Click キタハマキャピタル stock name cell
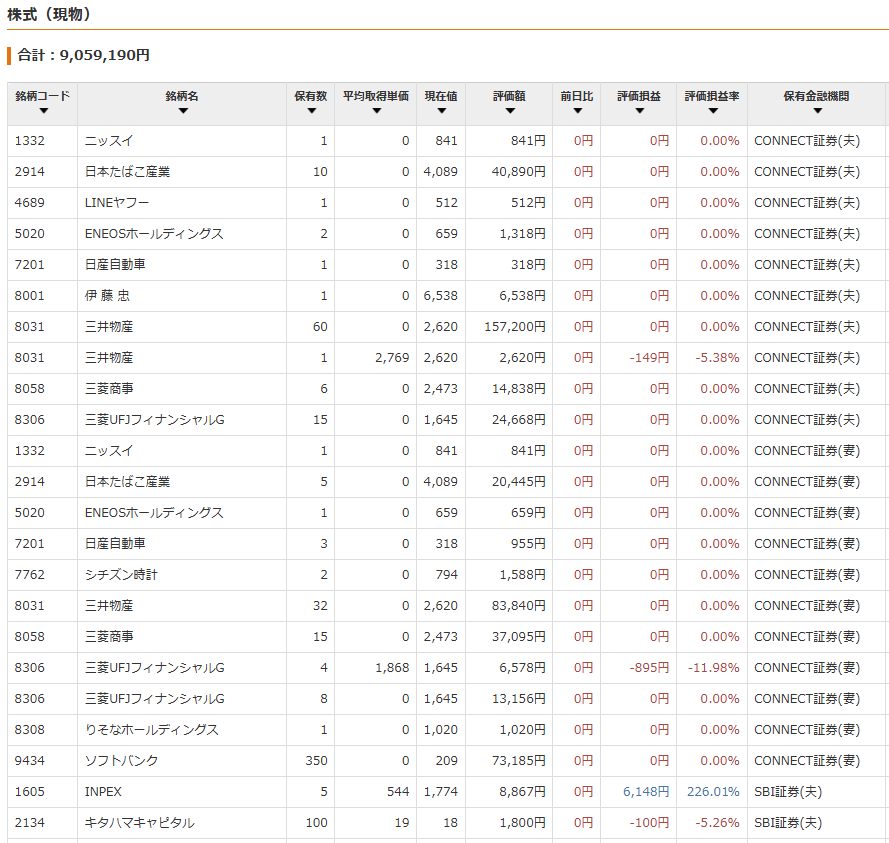Screen dimensions: 889x843 pyautogui.click(x=182, y=823)
